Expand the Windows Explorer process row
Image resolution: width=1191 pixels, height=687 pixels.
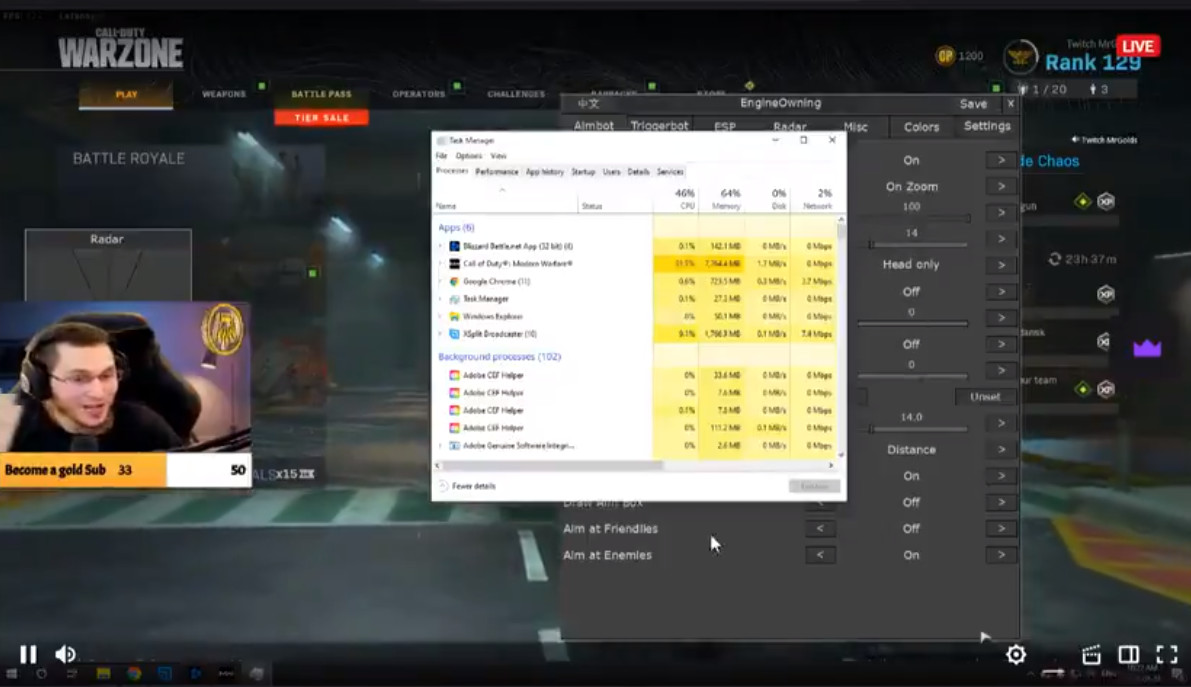(441, 316)
